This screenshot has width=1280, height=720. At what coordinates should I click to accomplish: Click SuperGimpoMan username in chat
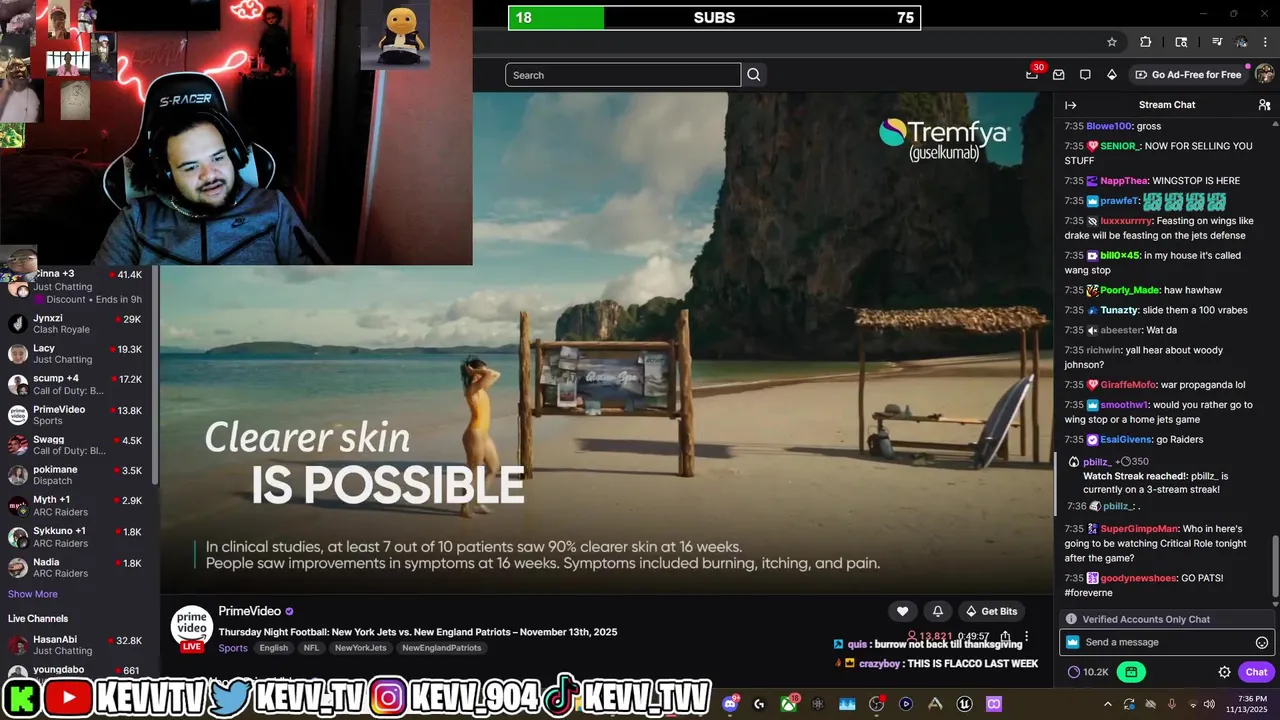[1139, 528]
